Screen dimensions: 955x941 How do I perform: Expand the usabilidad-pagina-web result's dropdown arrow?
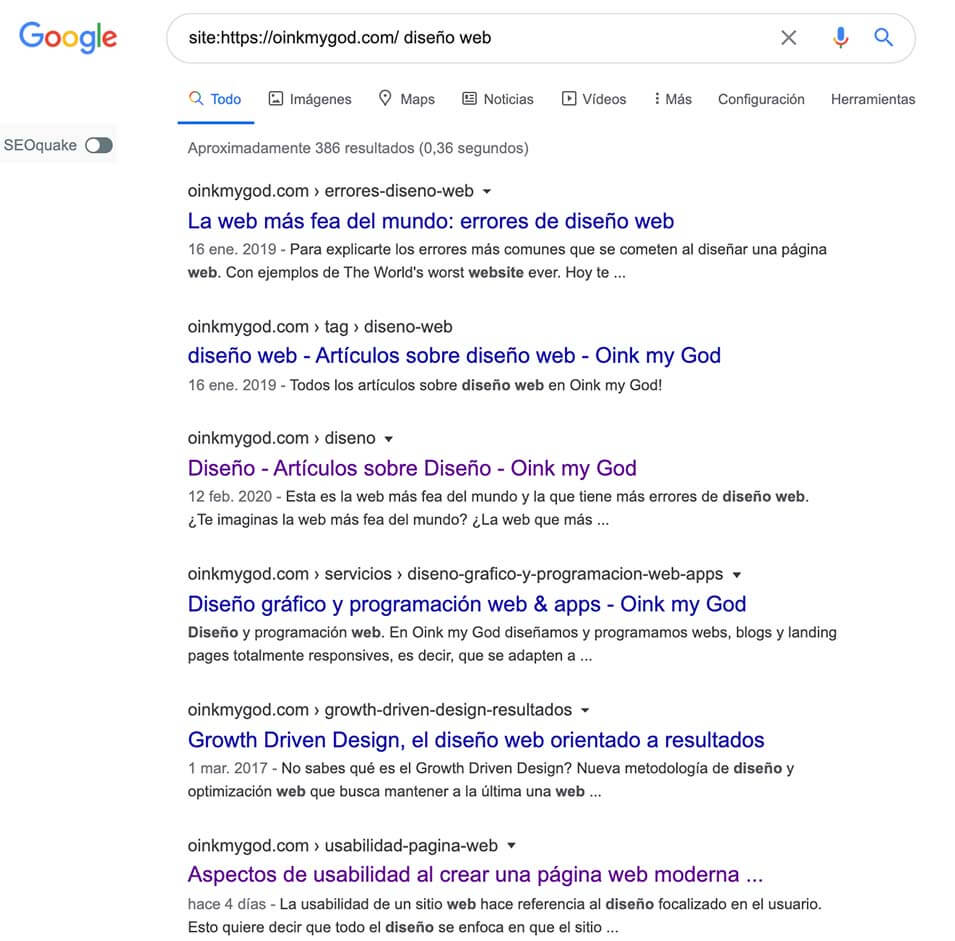point(511,845)
